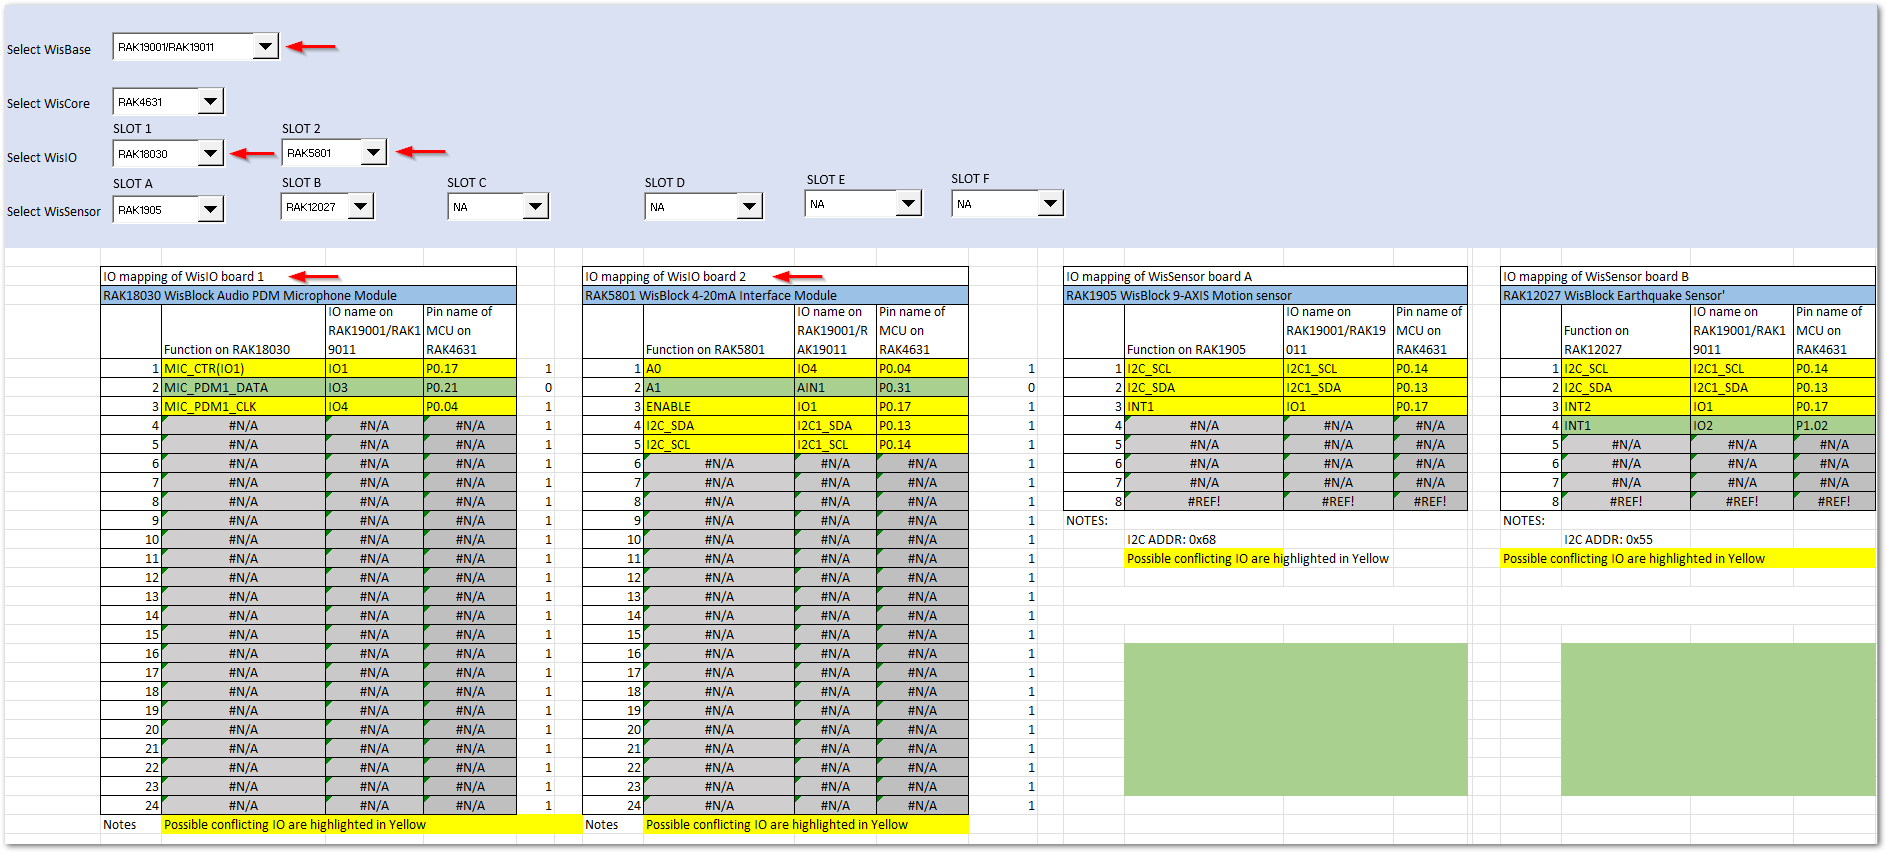The width and height of the screenshot is (1887, 853).
Task: Open the SLOT B RAK12027 dropdown
Action: pyautogui.click(x=360, y=206)
